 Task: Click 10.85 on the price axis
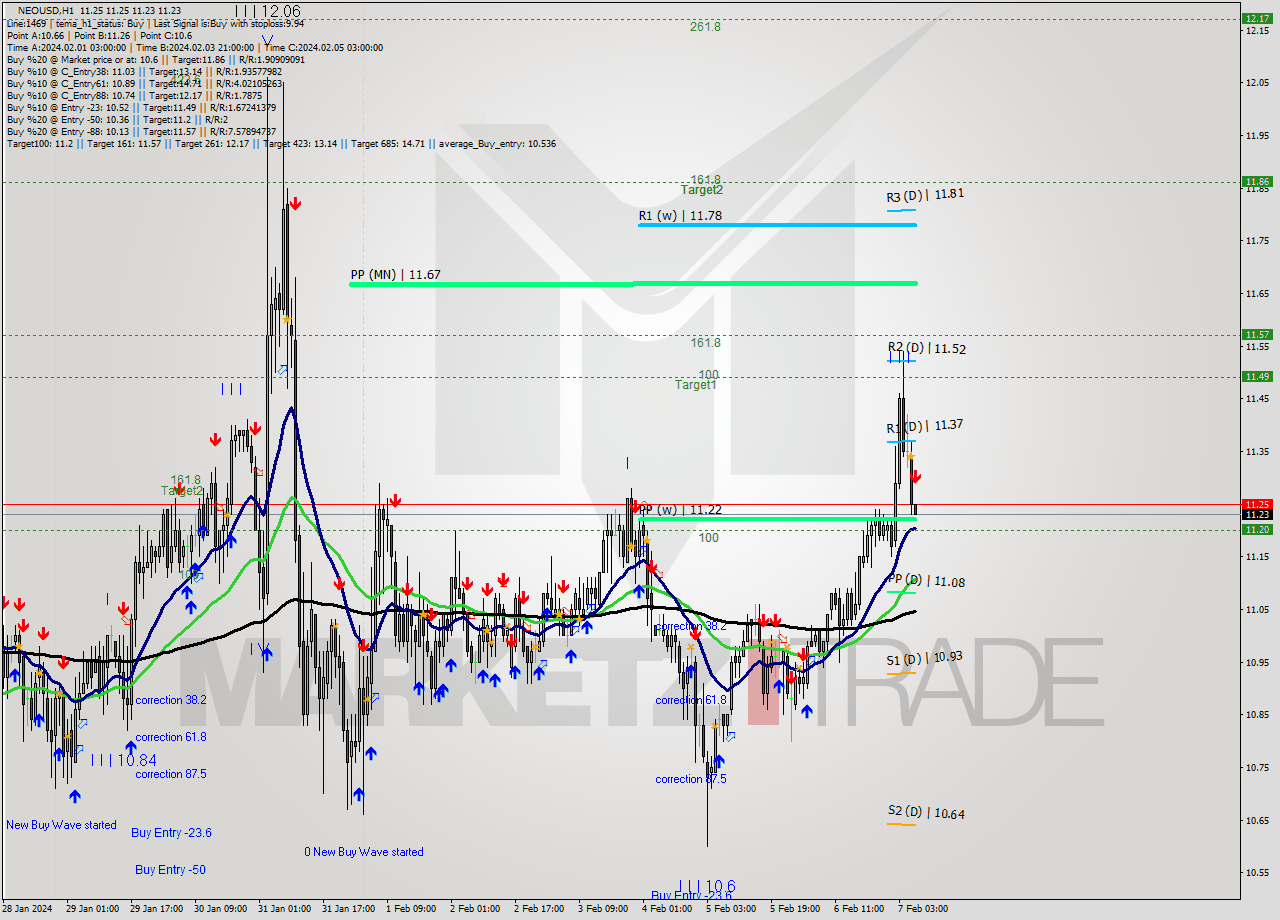tap(1258, 714)
